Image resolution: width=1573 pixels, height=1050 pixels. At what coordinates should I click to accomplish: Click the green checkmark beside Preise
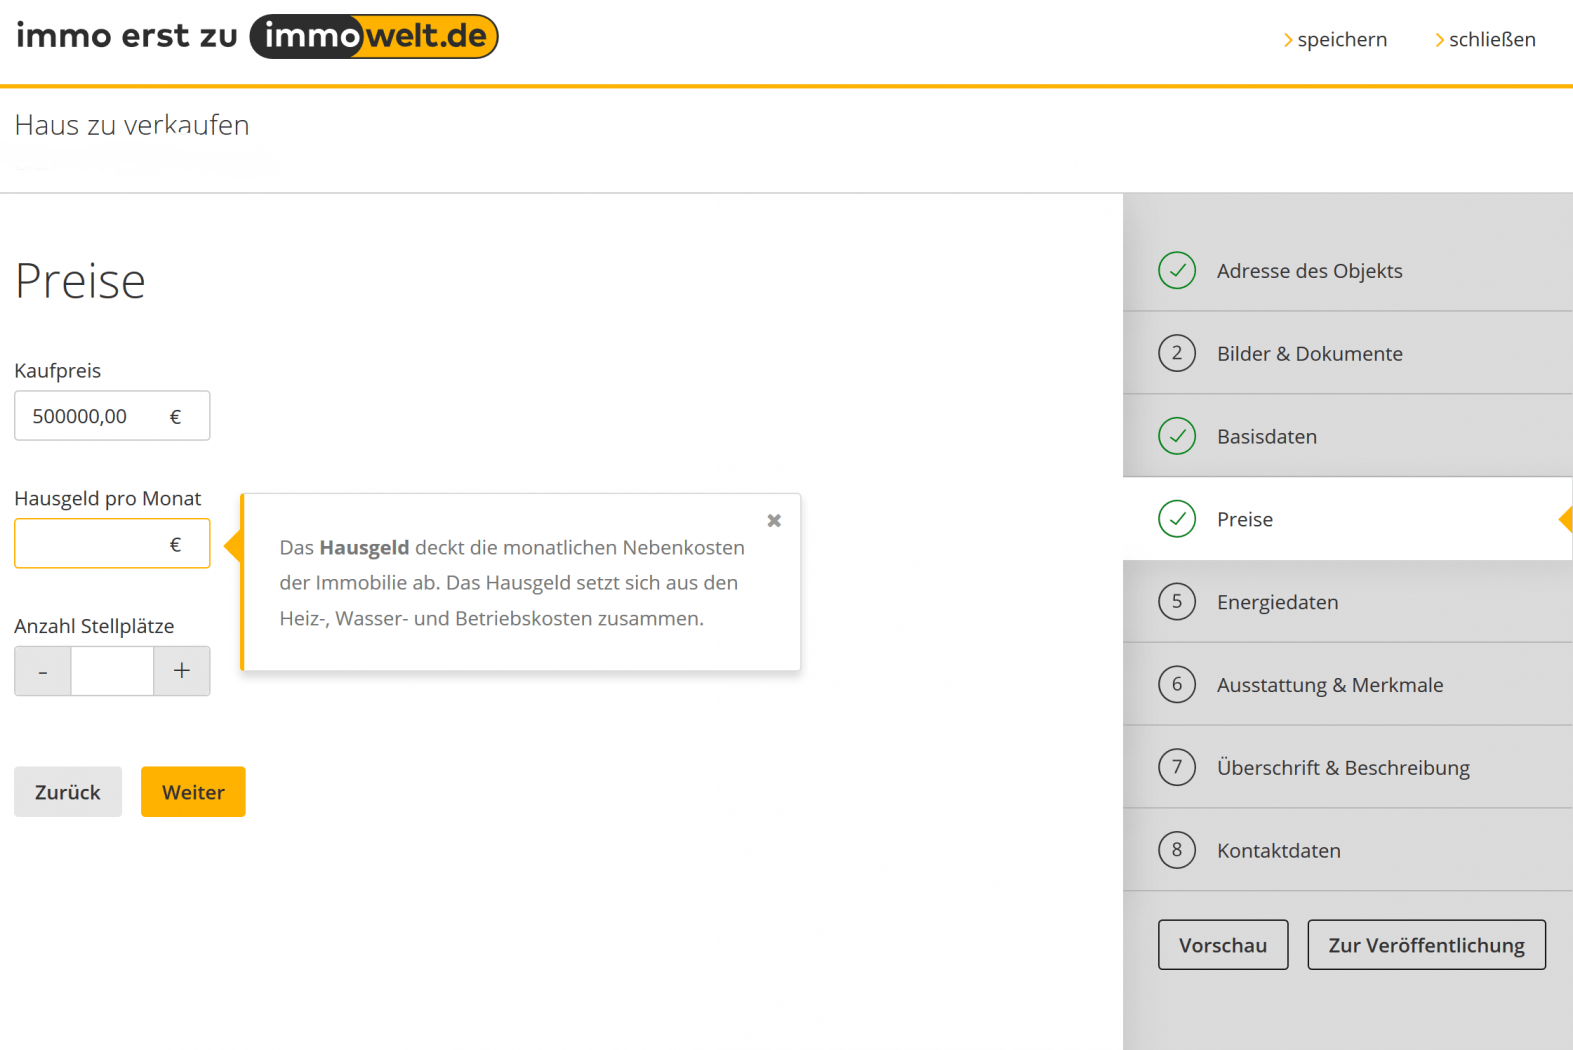pos(1177,519)
